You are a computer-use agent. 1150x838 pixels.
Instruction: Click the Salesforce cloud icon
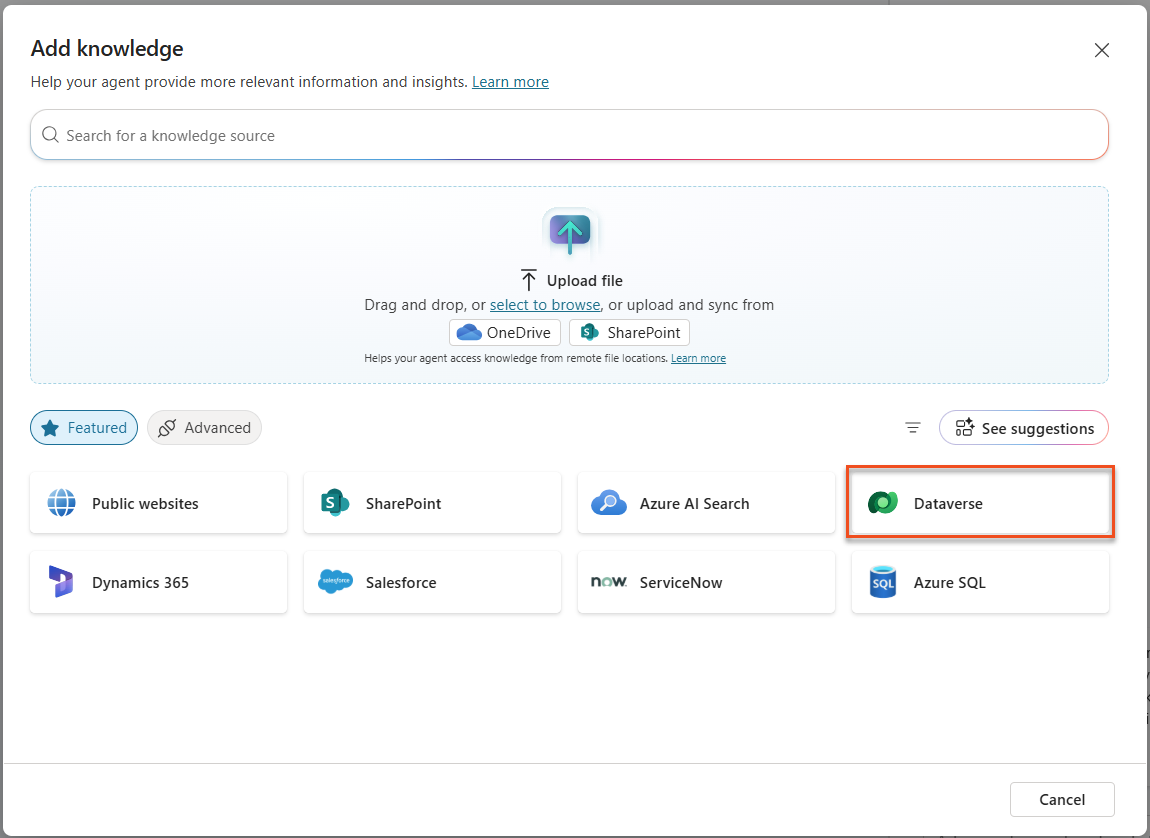[x=335, y=582]
